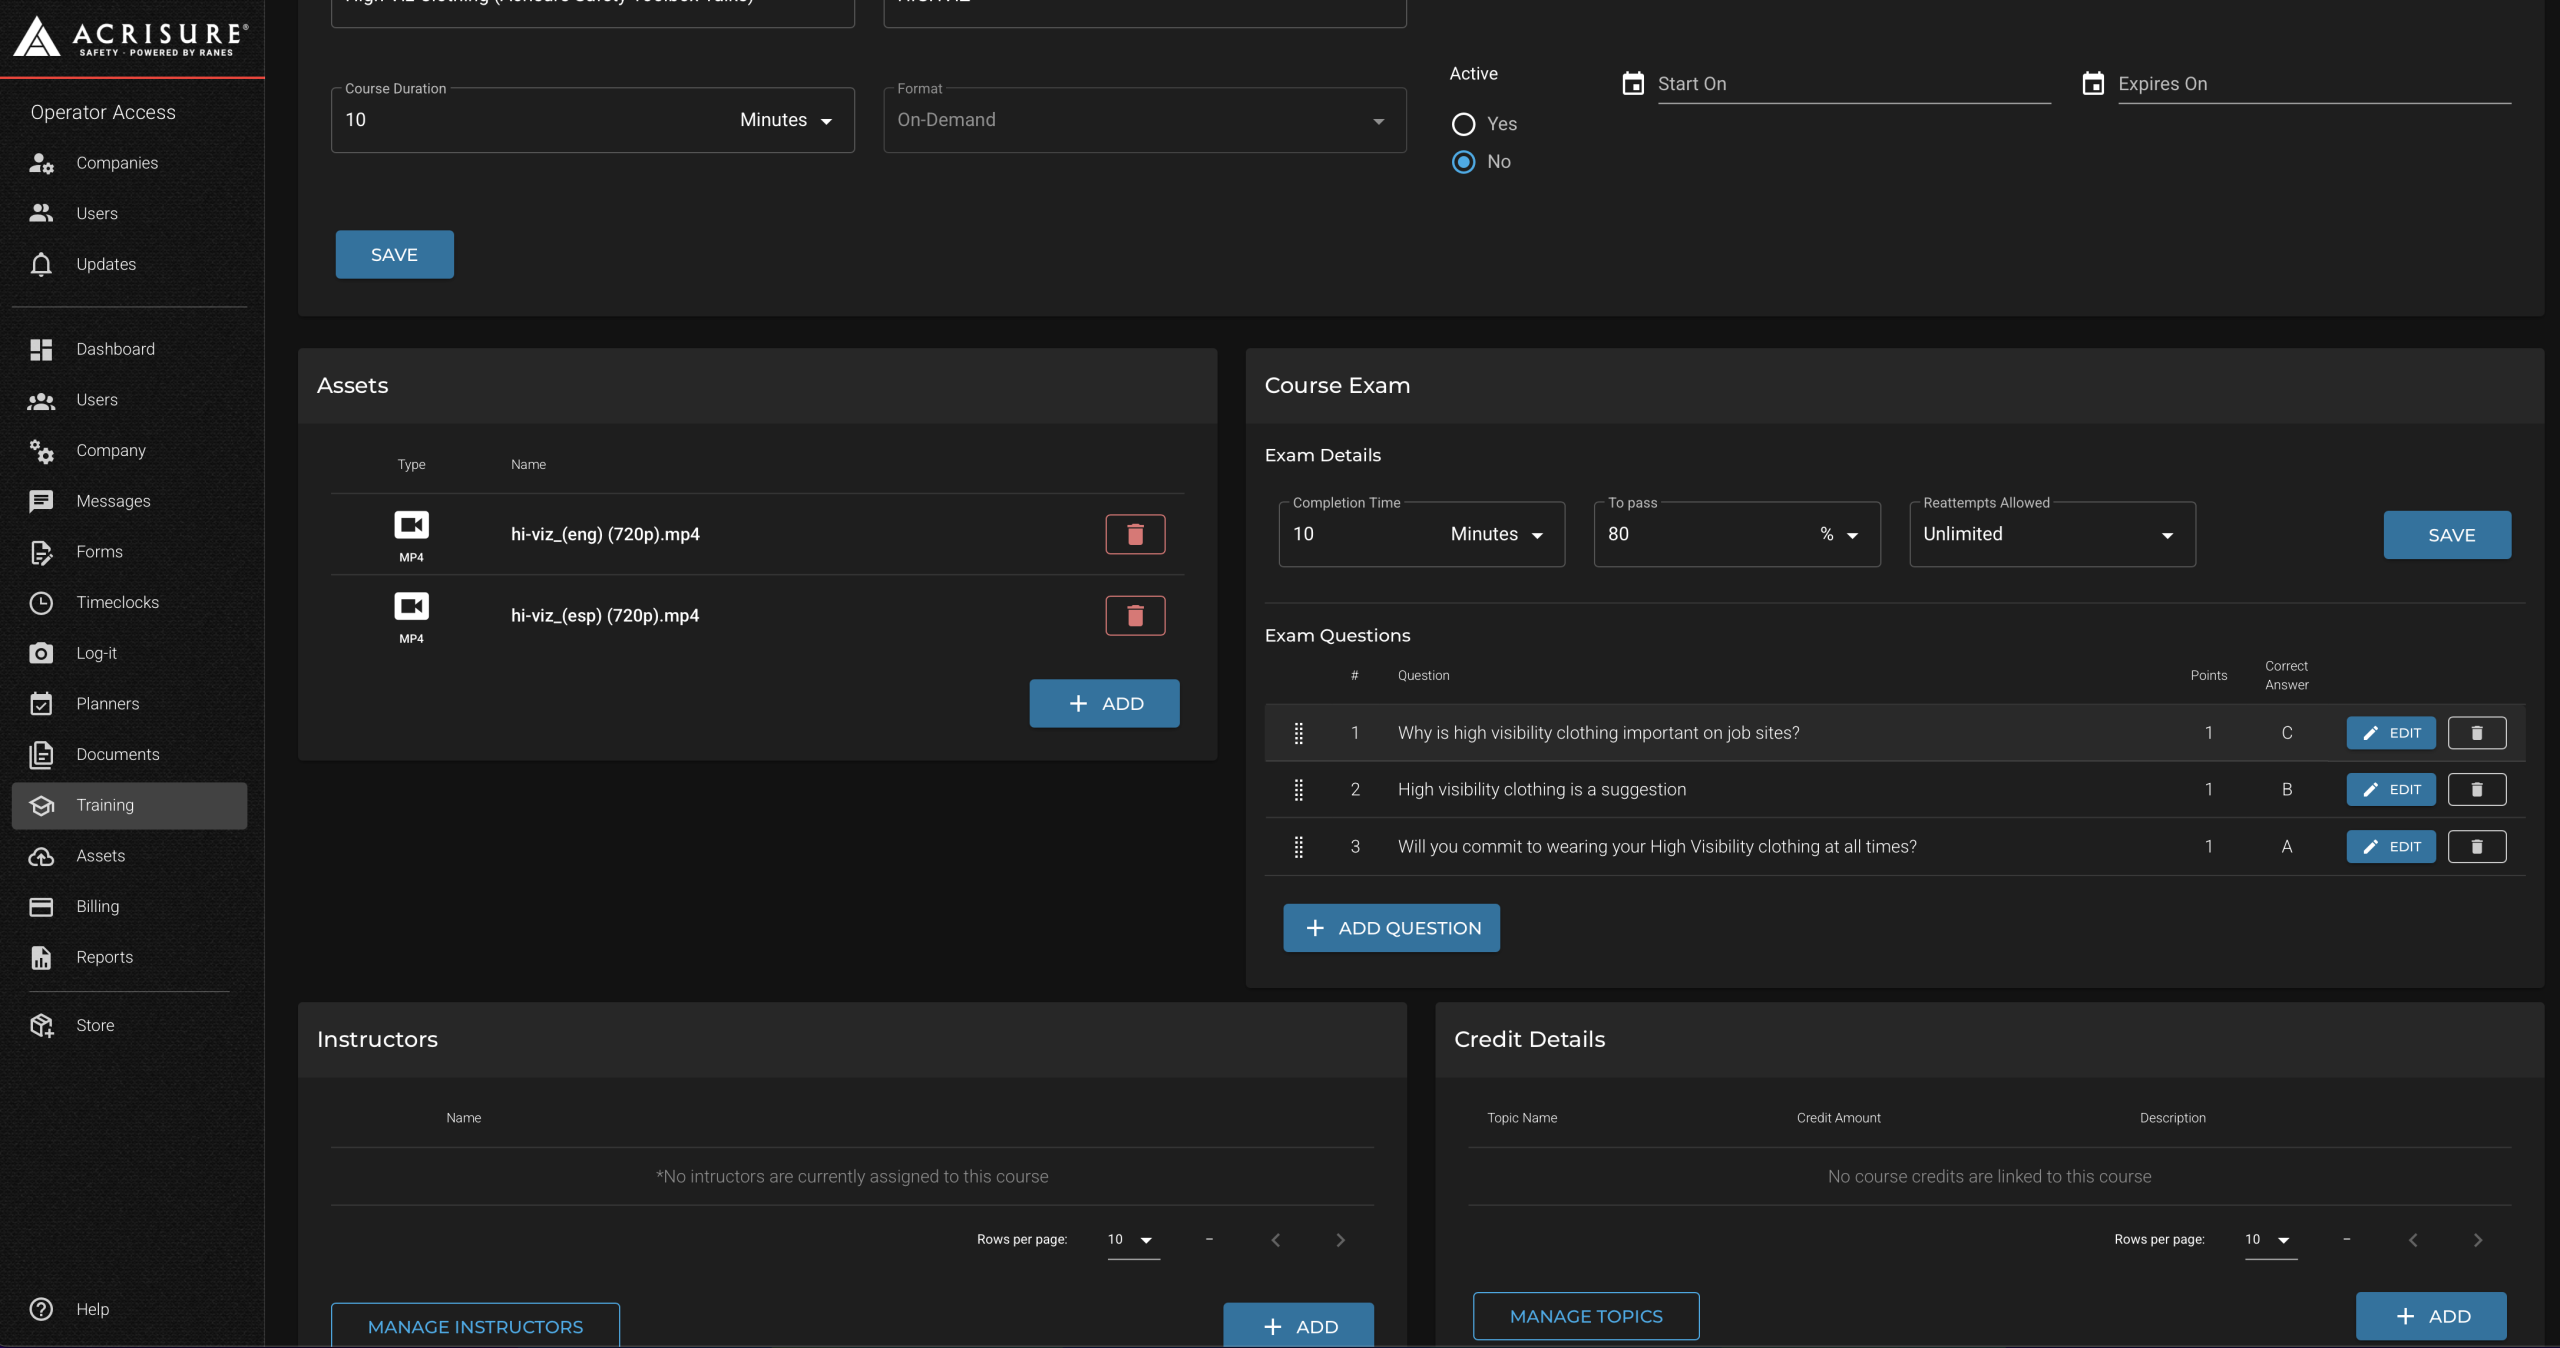Click the Help question mark icon
This screenshot has height=1348, width=2560.
[x=41, y=1309]
